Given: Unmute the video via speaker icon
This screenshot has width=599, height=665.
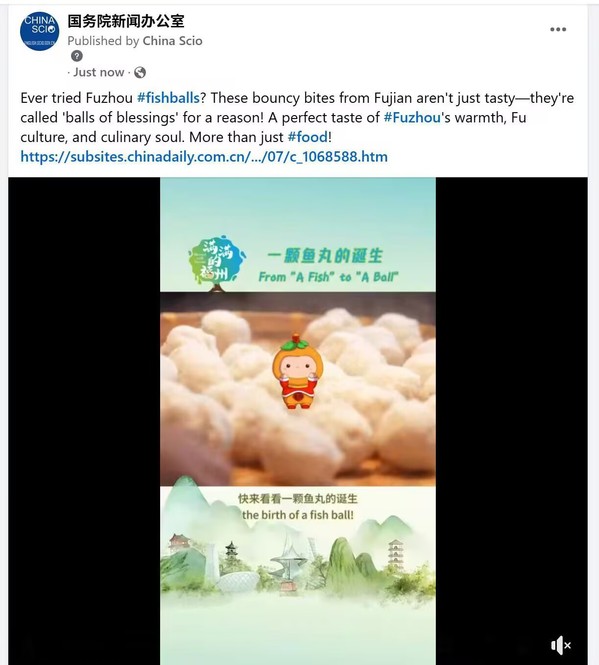Looking at the screenshot, I should tap(561, 645).
